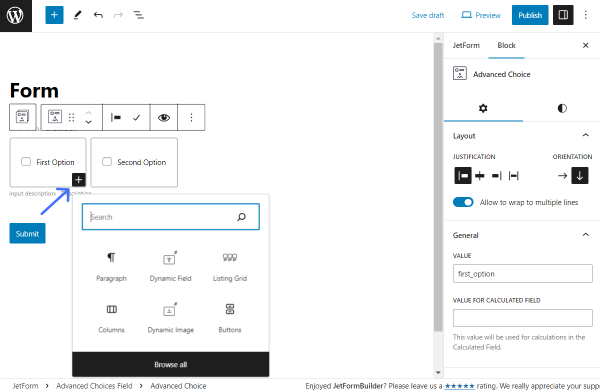
Task: Open the settings gear tab
Action: pos(483,108)
